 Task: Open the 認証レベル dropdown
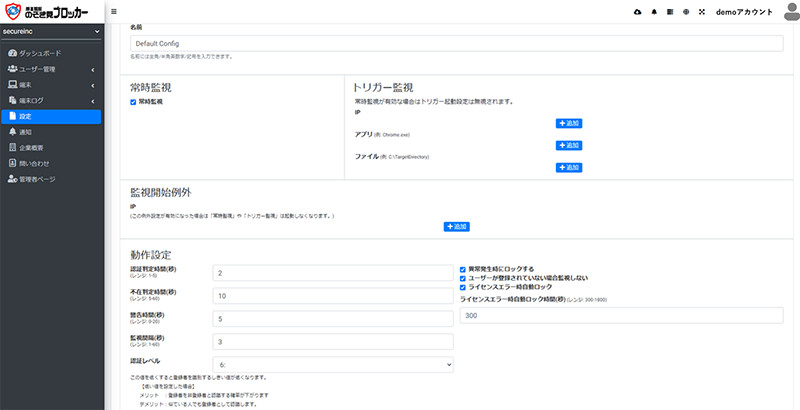tap(333, 365)
